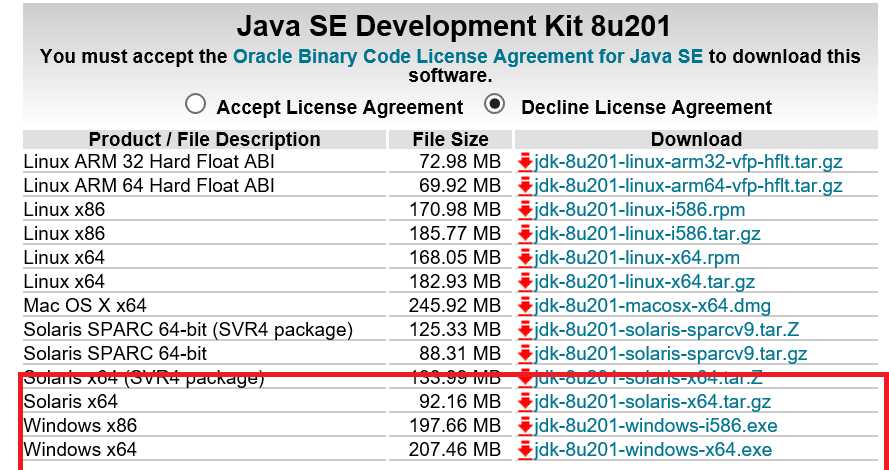
Task: Click the Java SE Development Kit 8u201 heading
Action: pos(453,26)
